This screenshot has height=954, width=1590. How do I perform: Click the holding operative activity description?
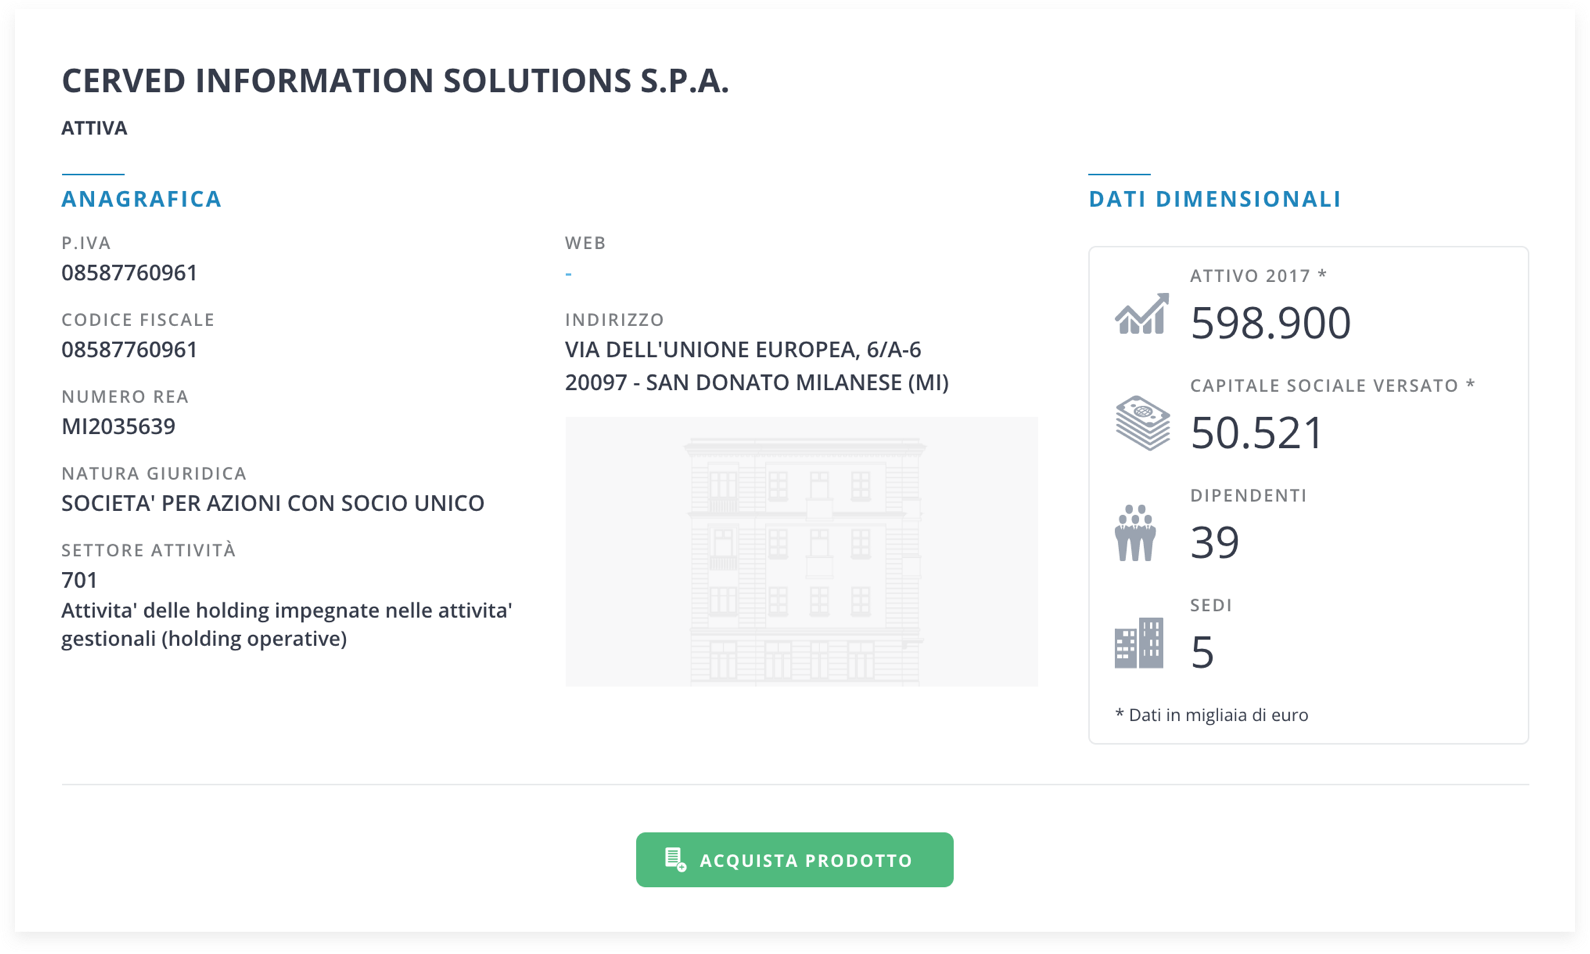(286, 624)
